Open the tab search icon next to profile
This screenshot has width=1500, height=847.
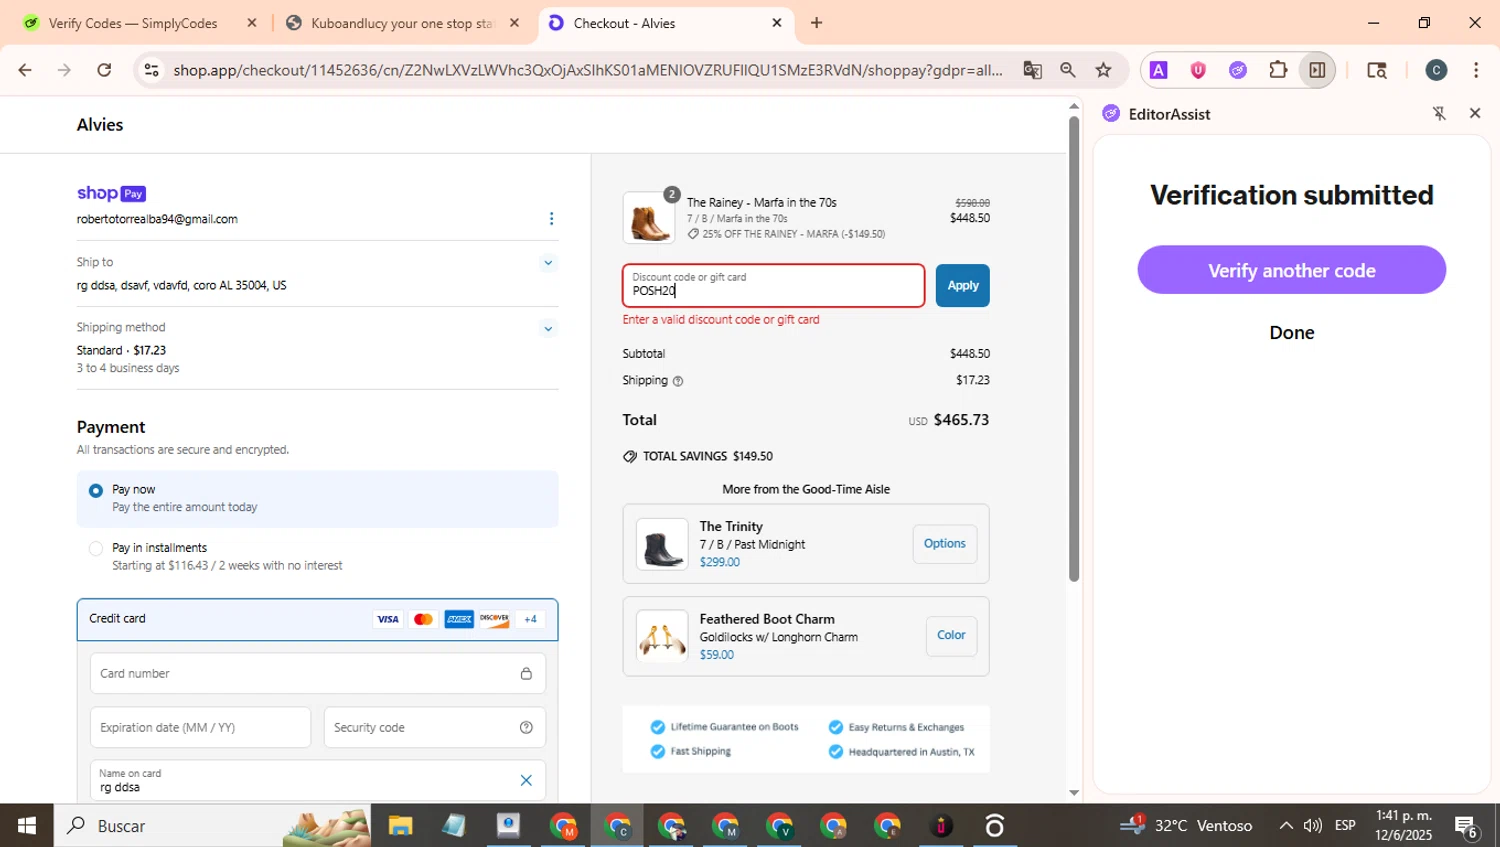pyautogui.click(x=1377, y=70)
